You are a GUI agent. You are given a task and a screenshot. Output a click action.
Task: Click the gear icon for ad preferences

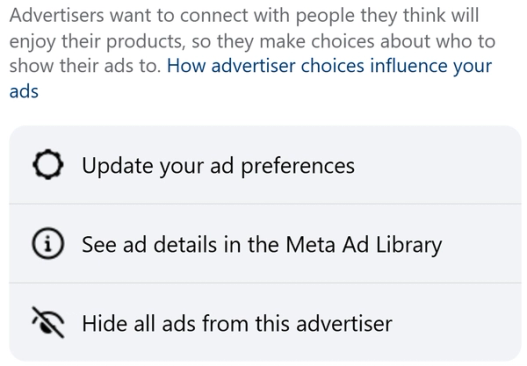coord(48,164)
